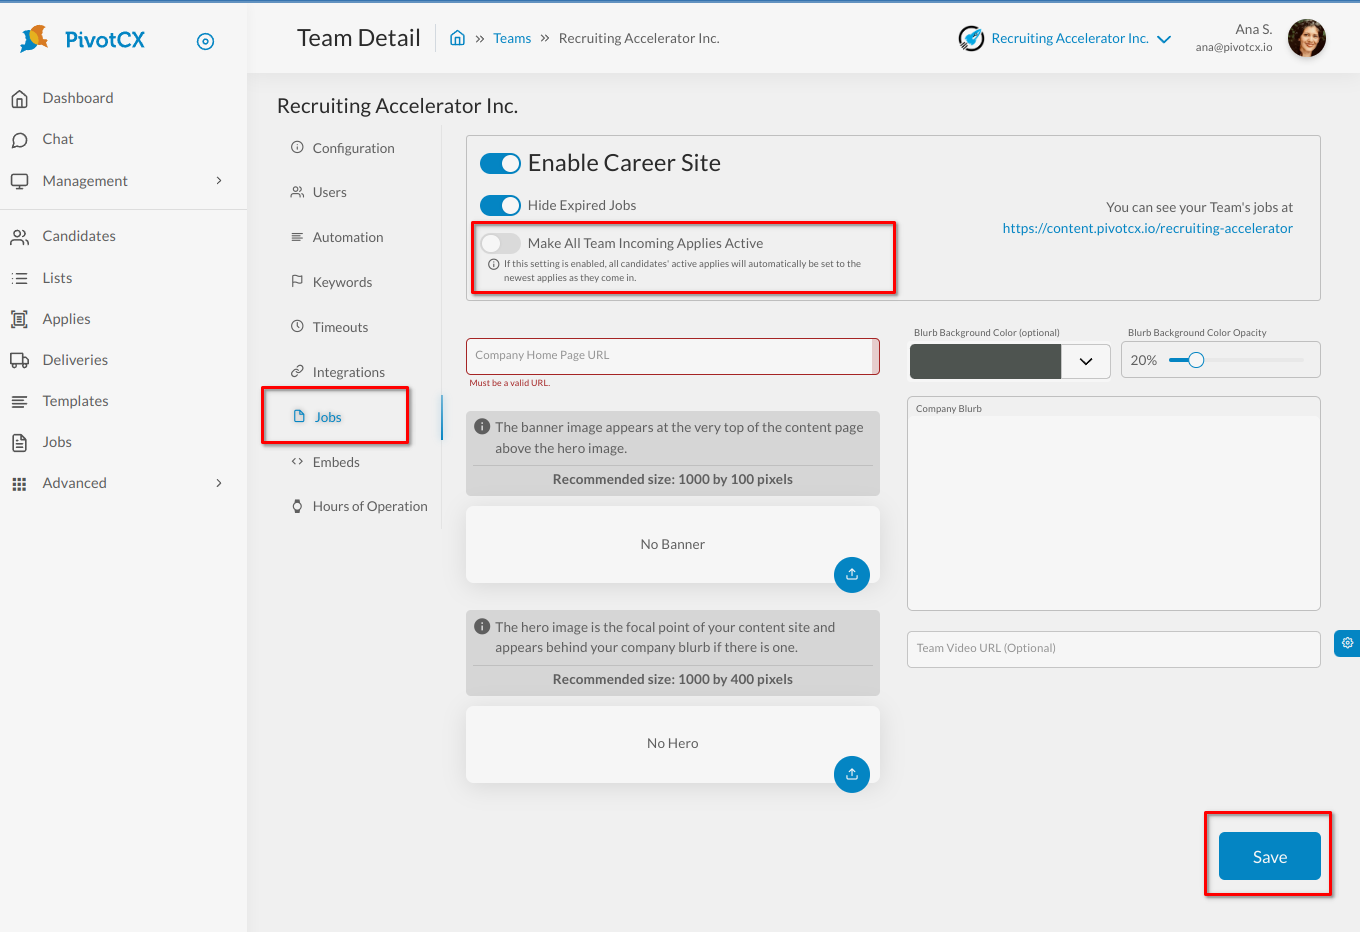
Task: Click the Team Video URL field
Action: tap(1114, 649)
